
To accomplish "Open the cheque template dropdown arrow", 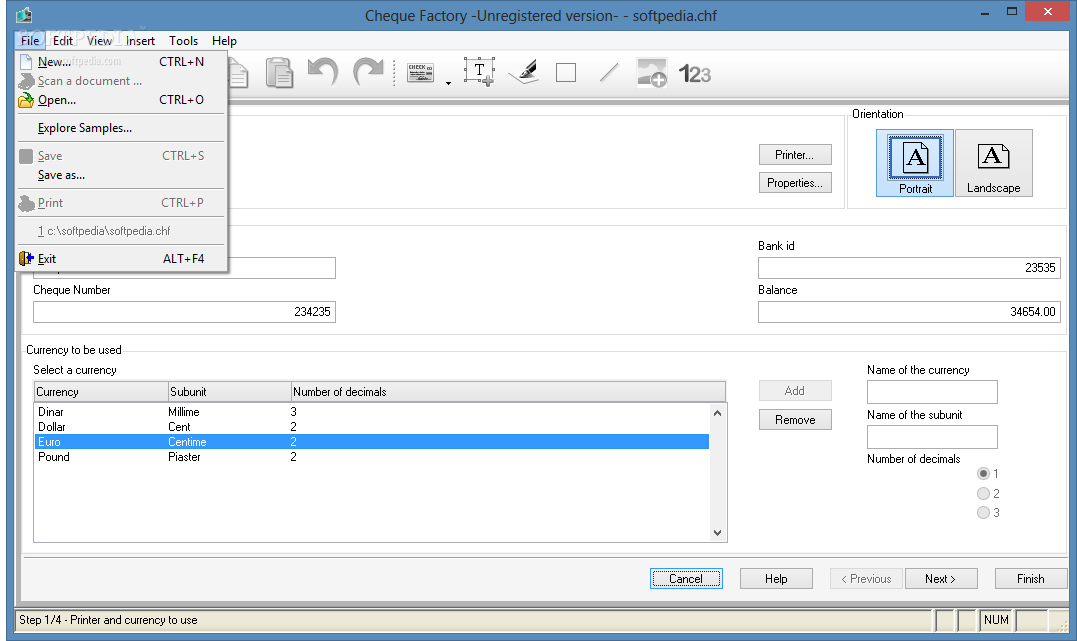I will [x=448, y=83].
